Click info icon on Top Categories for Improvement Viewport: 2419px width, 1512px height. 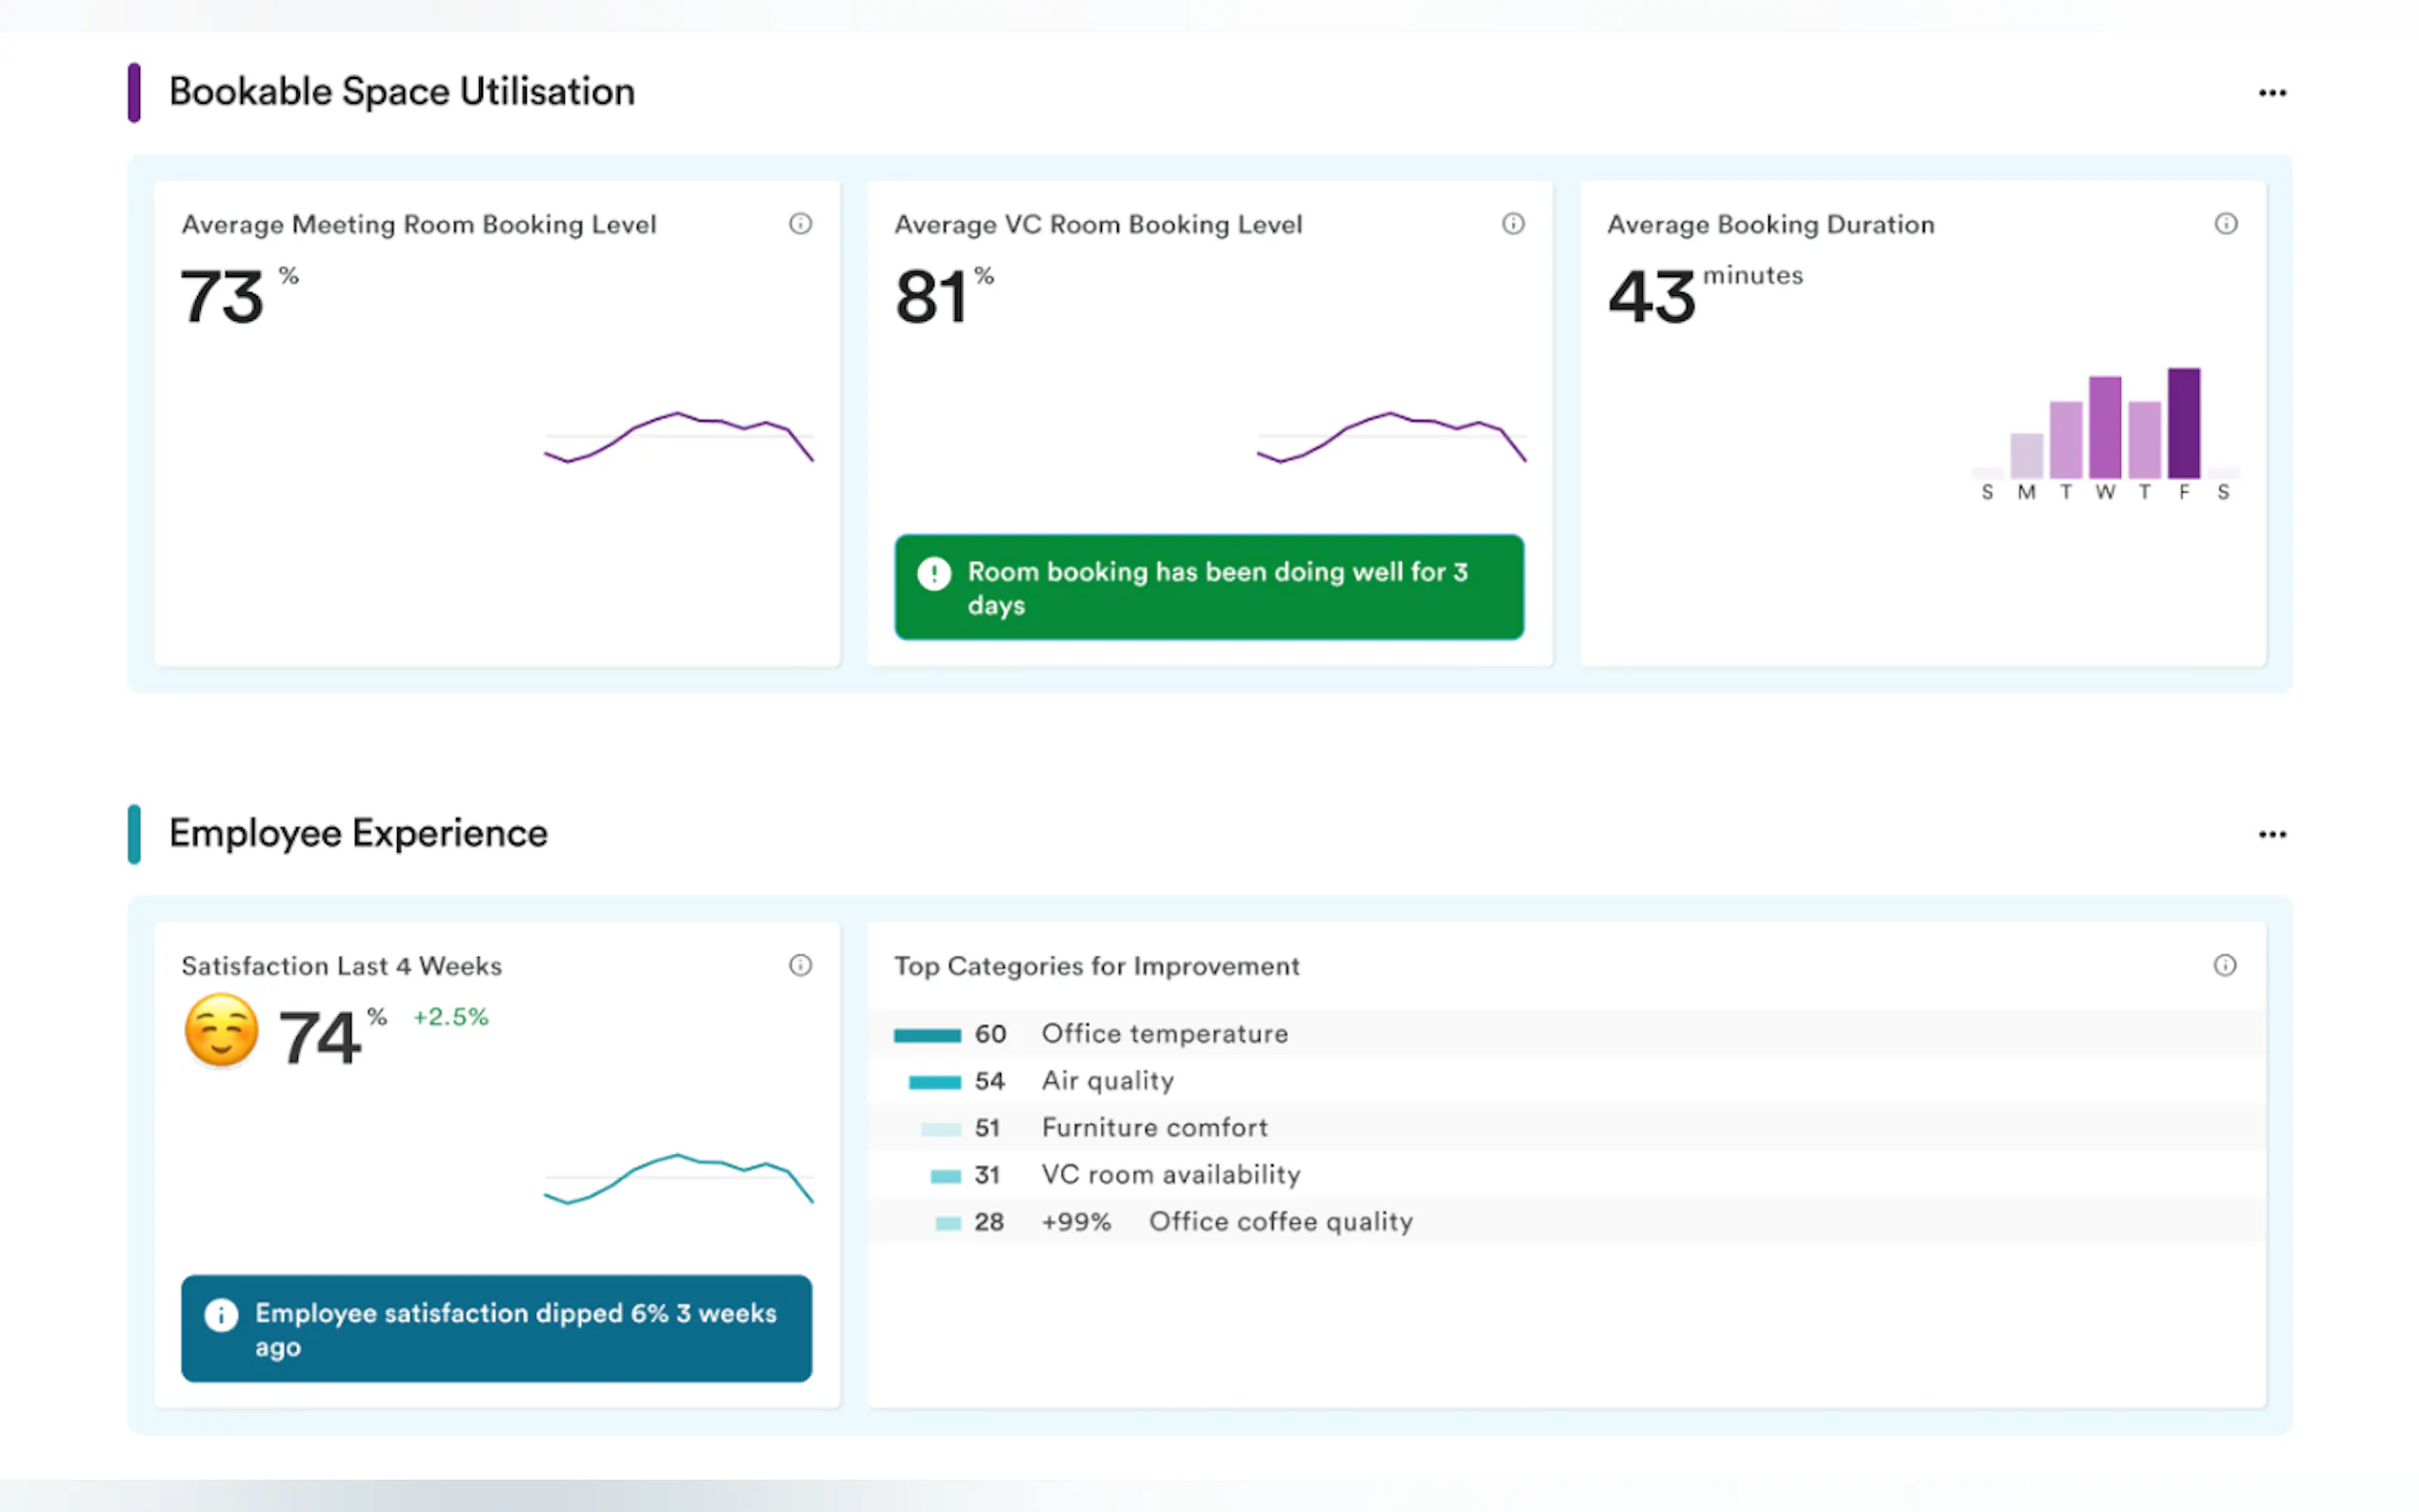[2224, 965]
